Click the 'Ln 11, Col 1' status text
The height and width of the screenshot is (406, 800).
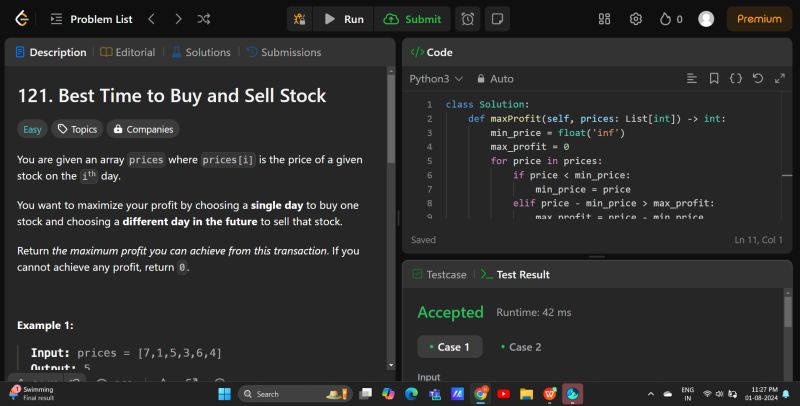pos(758,240)
